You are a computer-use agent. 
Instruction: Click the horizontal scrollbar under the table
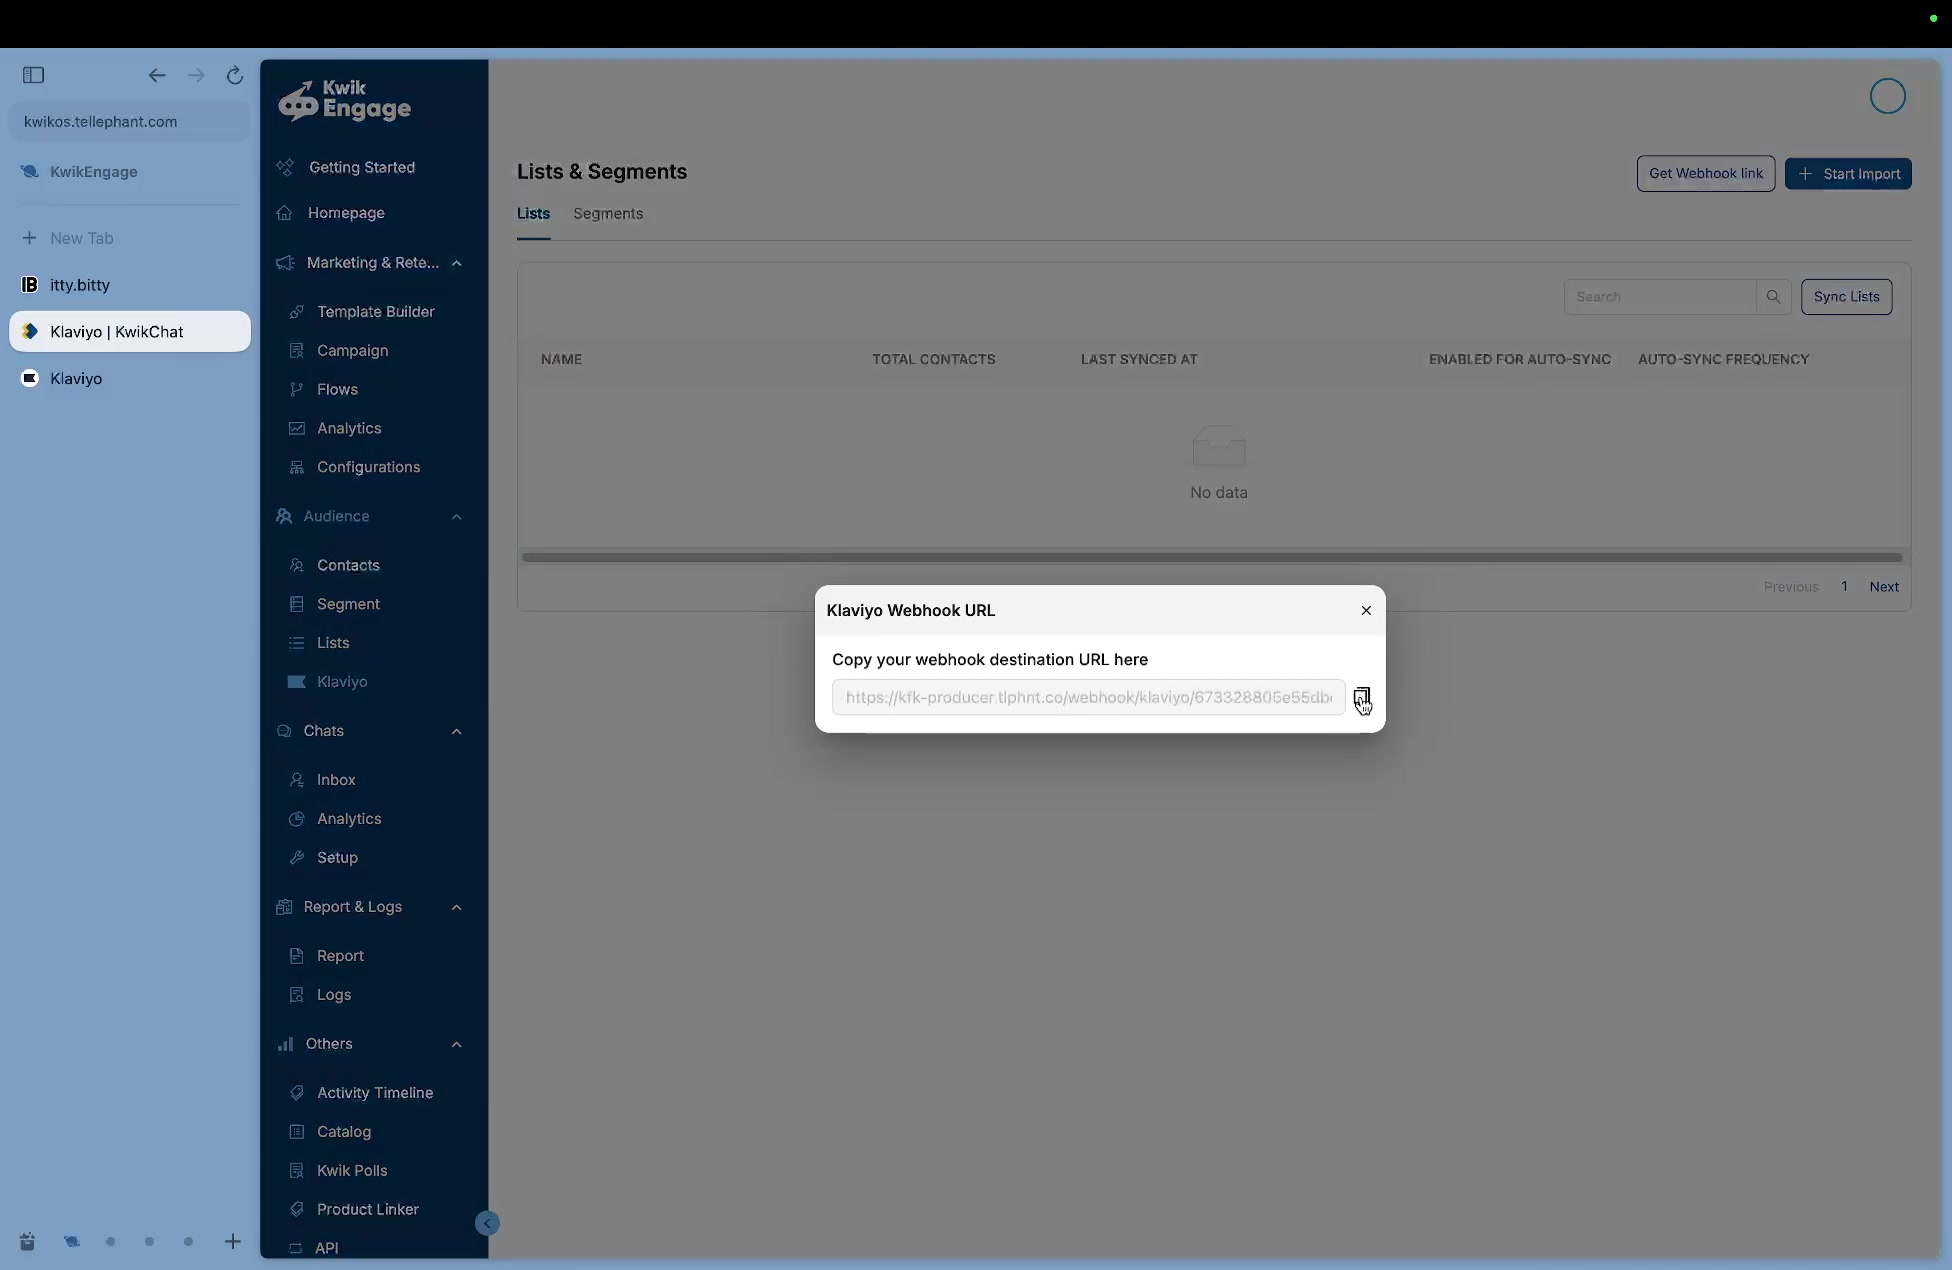1211,557
